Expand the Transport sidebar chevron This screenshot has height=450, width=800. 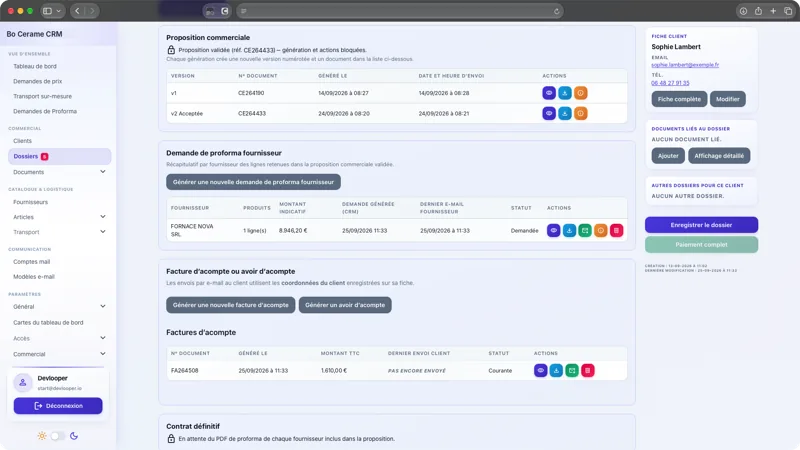click(x=103, y=232)
